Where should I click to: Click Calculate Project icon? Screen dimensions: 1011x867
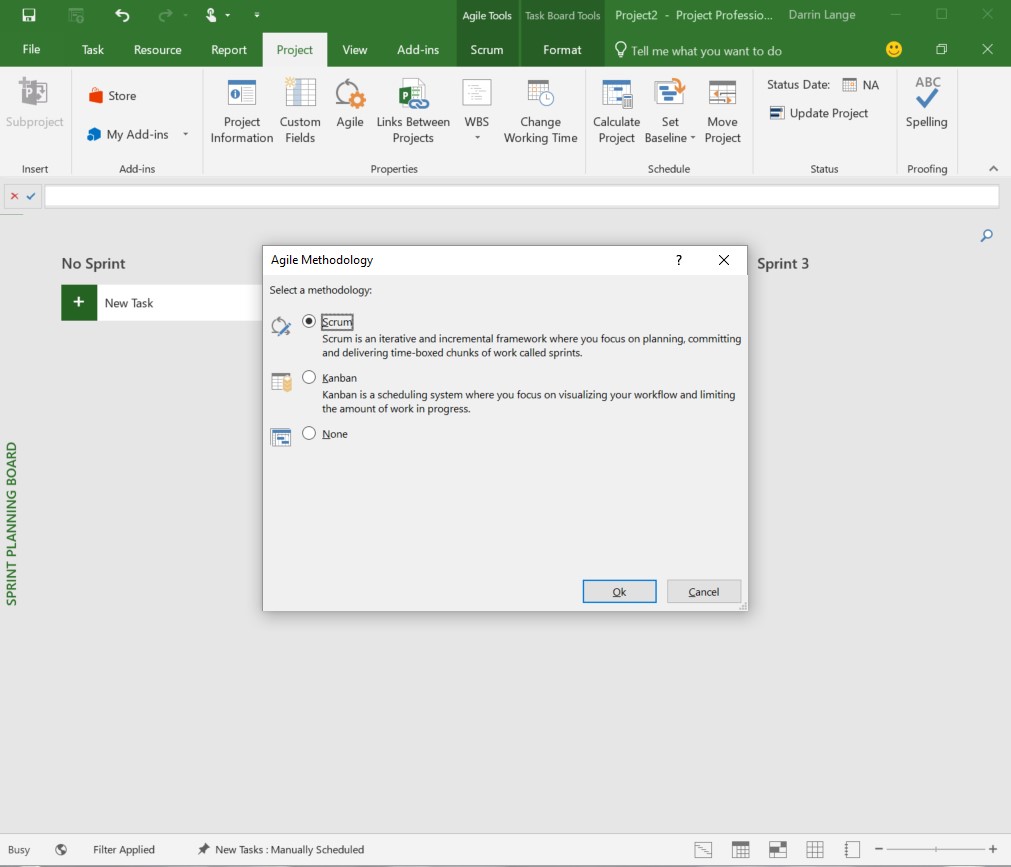click(x=616, y=93)
